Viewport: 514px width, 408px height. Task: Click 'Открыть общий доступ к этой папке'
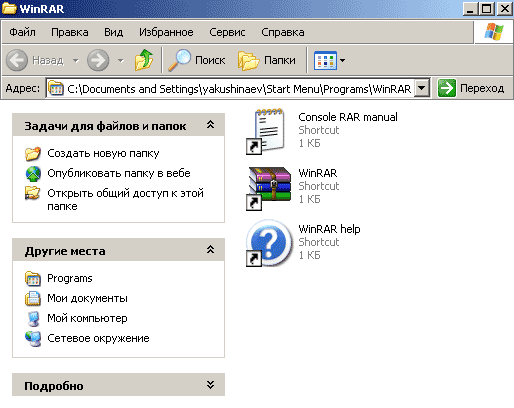tap(125, 199)
